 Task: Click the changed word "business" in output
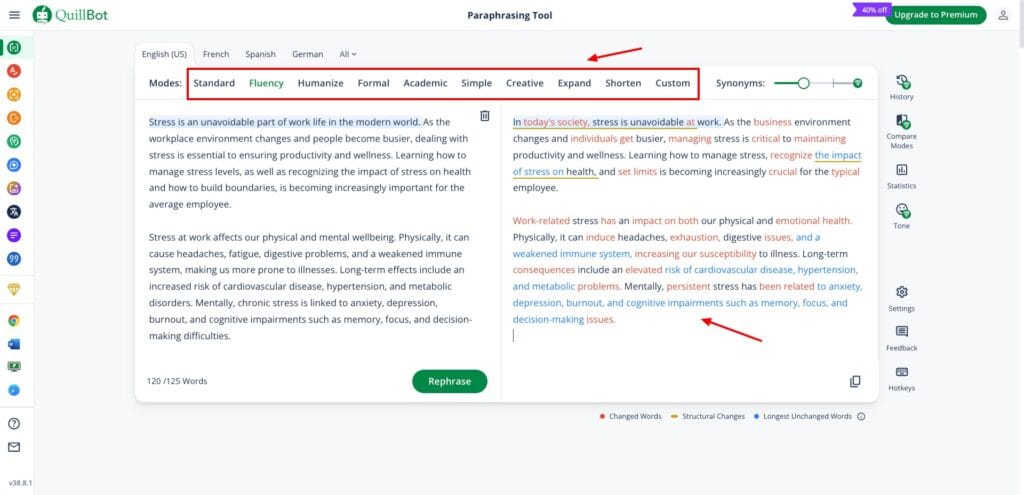(772, 121)
